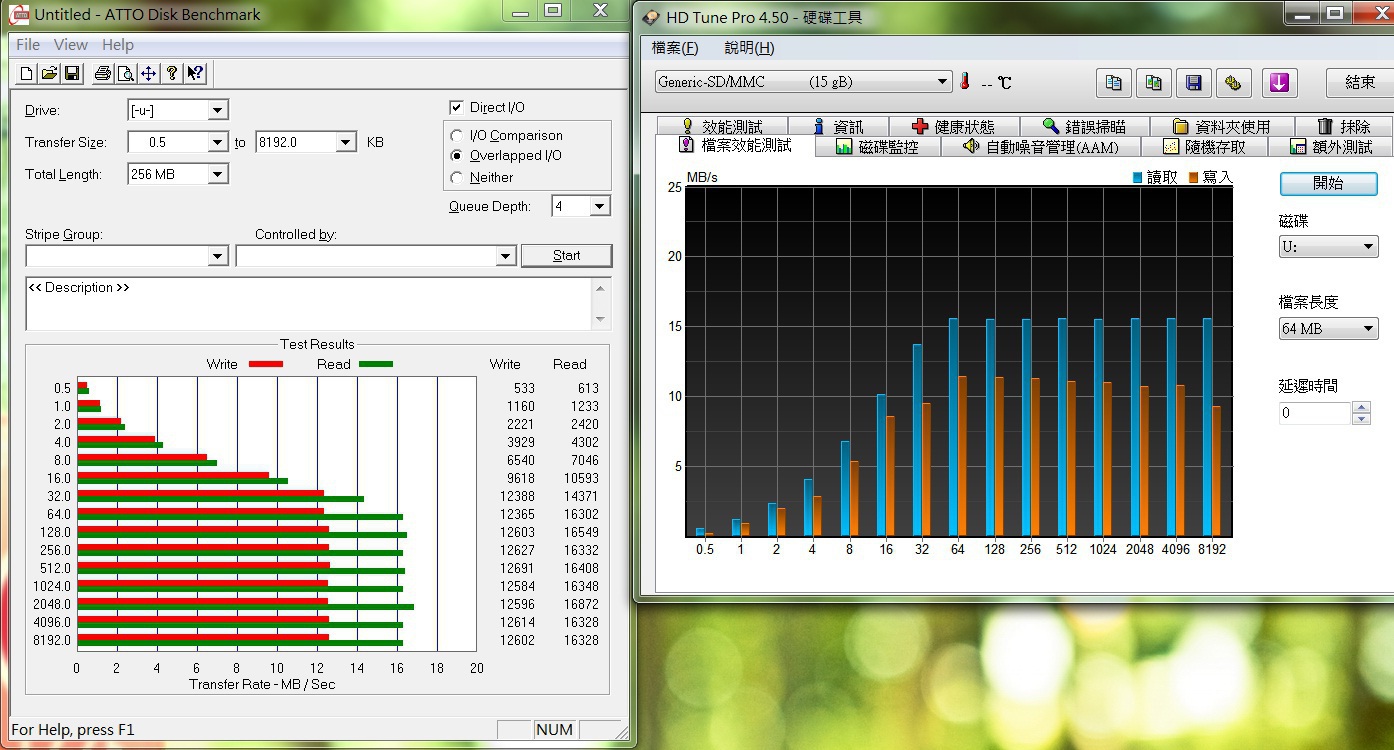
Task: Click the yellow question mark About icon
Action: [x=172, y=73]
